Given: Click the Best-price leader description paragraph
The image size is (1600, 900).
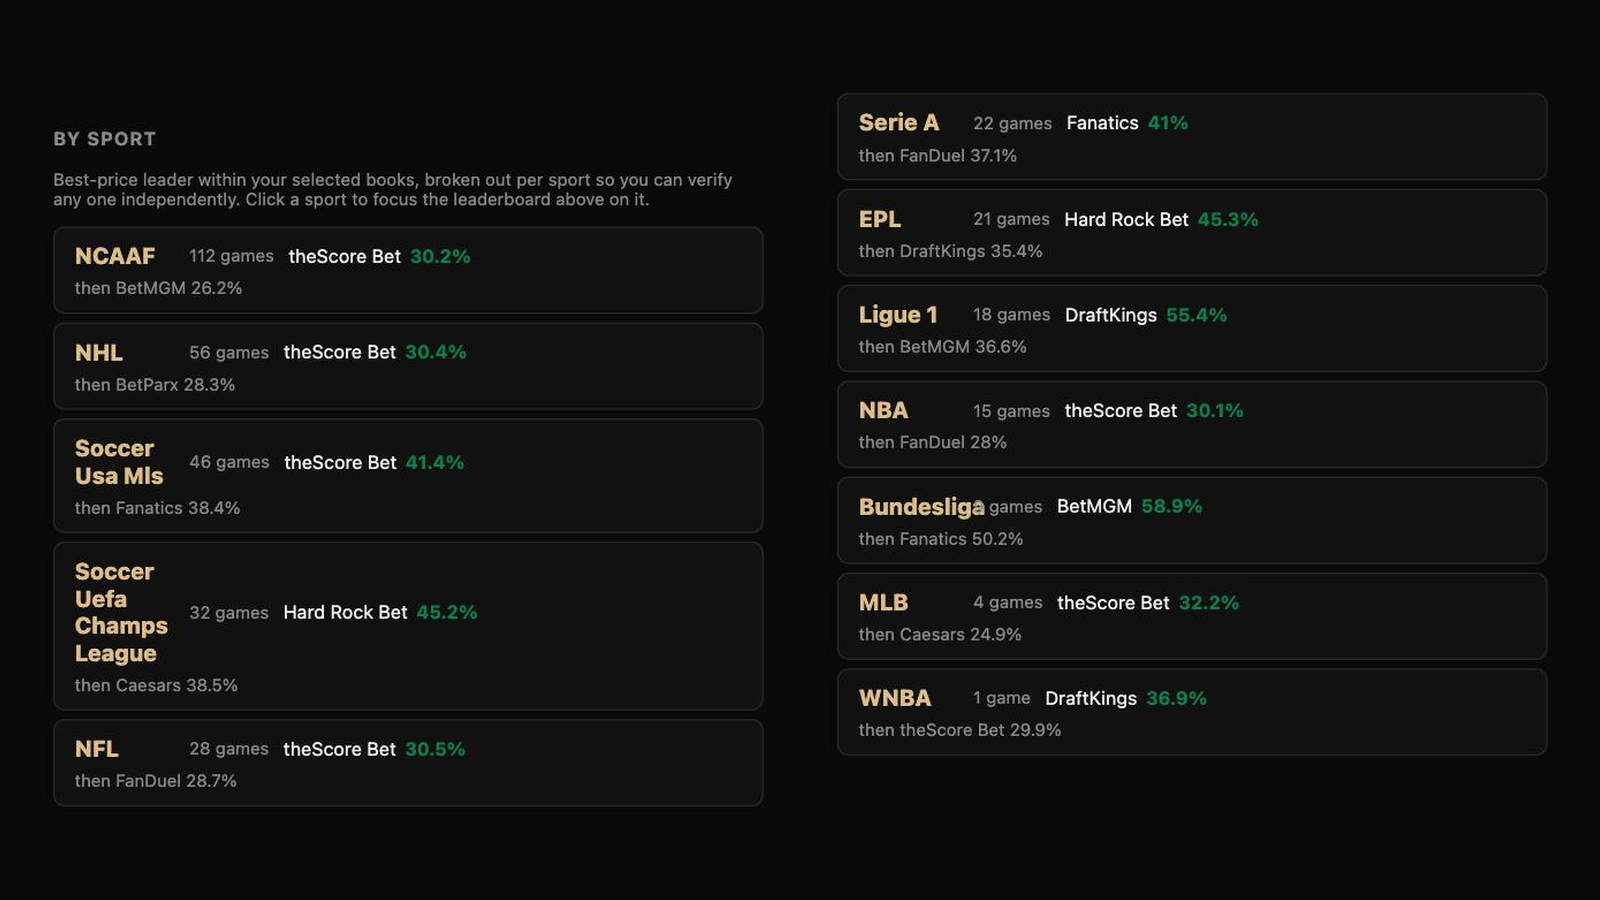Looking at the screenshot, I should click(x=393, y=190).
